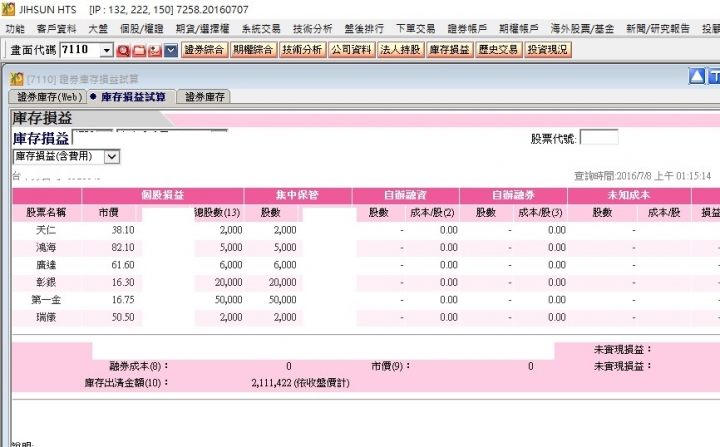Switch to the 證券庫存(Web) tab

click(48, 97)
